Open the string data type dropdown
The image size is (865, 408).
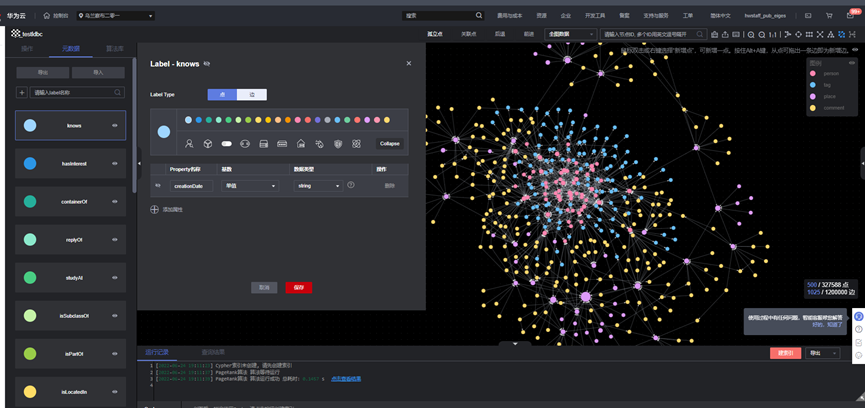318,186
